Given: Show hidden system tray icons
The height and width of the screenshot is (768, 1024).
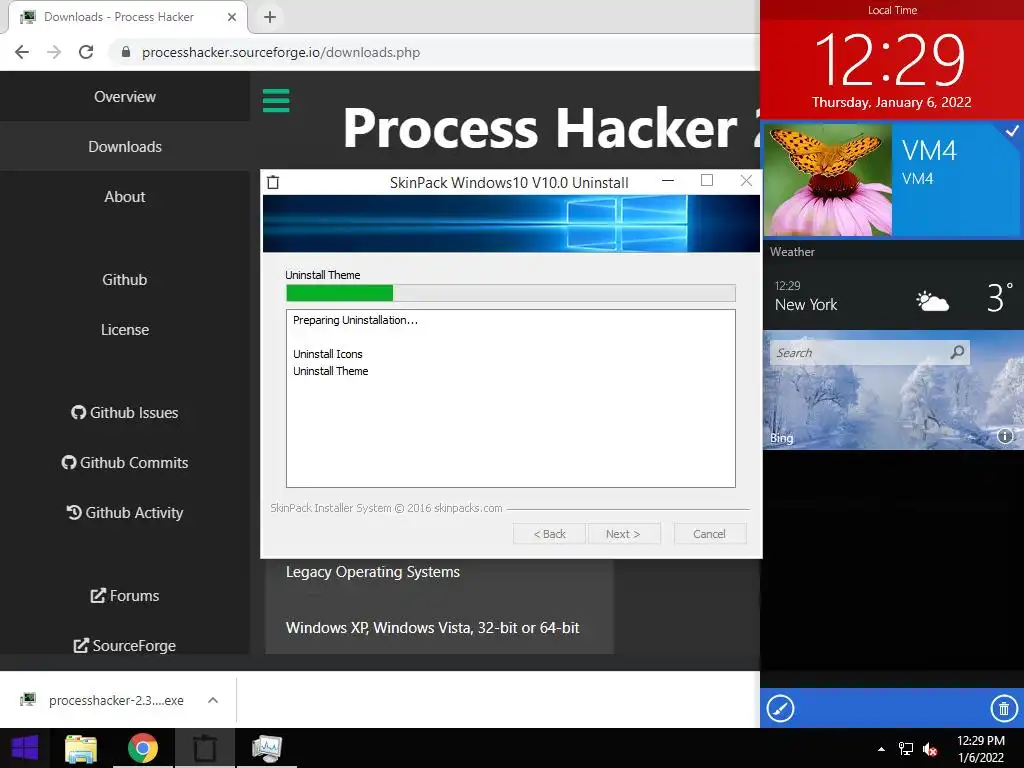Looking at the screenshot, I should click(881, 749).
